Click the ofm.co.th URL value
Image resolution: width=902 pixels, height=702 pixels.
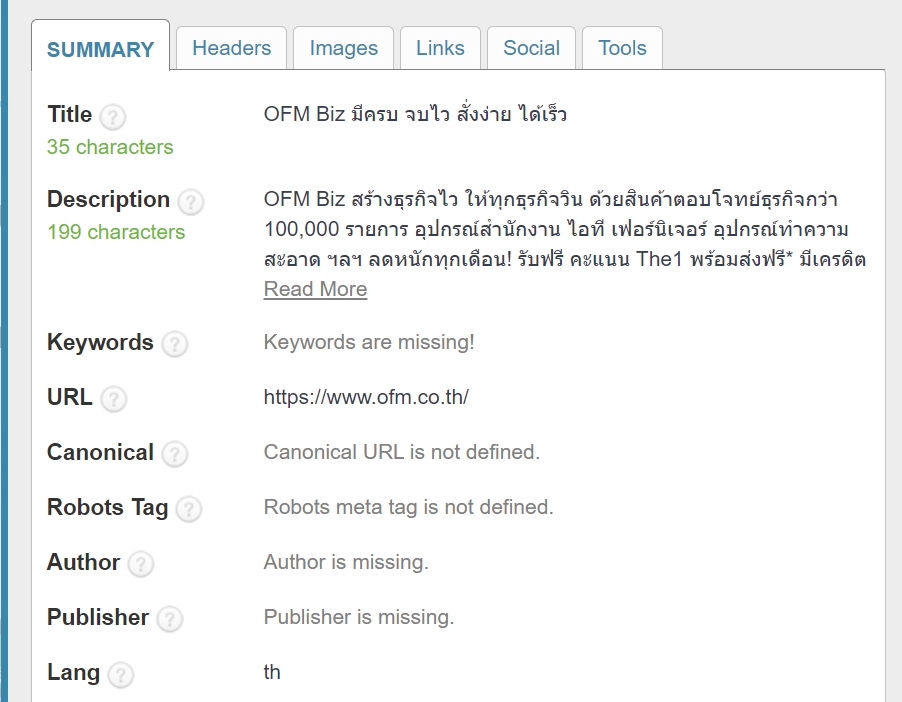click(366, 397)
